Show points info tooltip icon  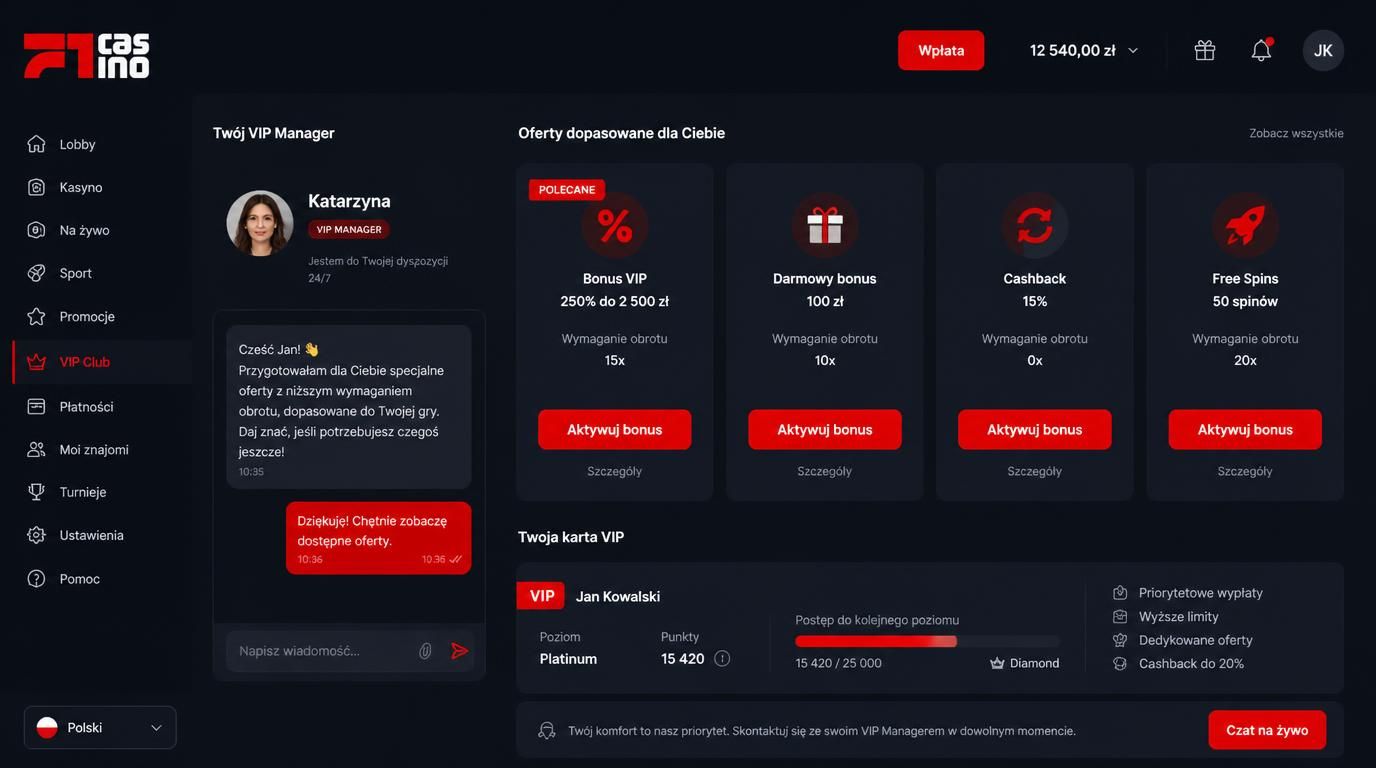tap(722, 658)
